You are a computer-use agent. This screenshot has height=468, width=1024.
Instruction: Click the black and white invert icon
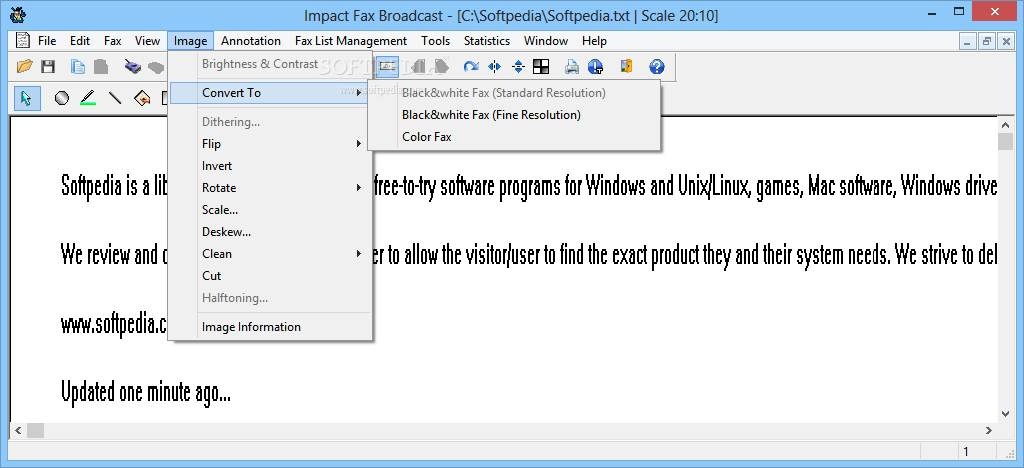pos(541,66)
